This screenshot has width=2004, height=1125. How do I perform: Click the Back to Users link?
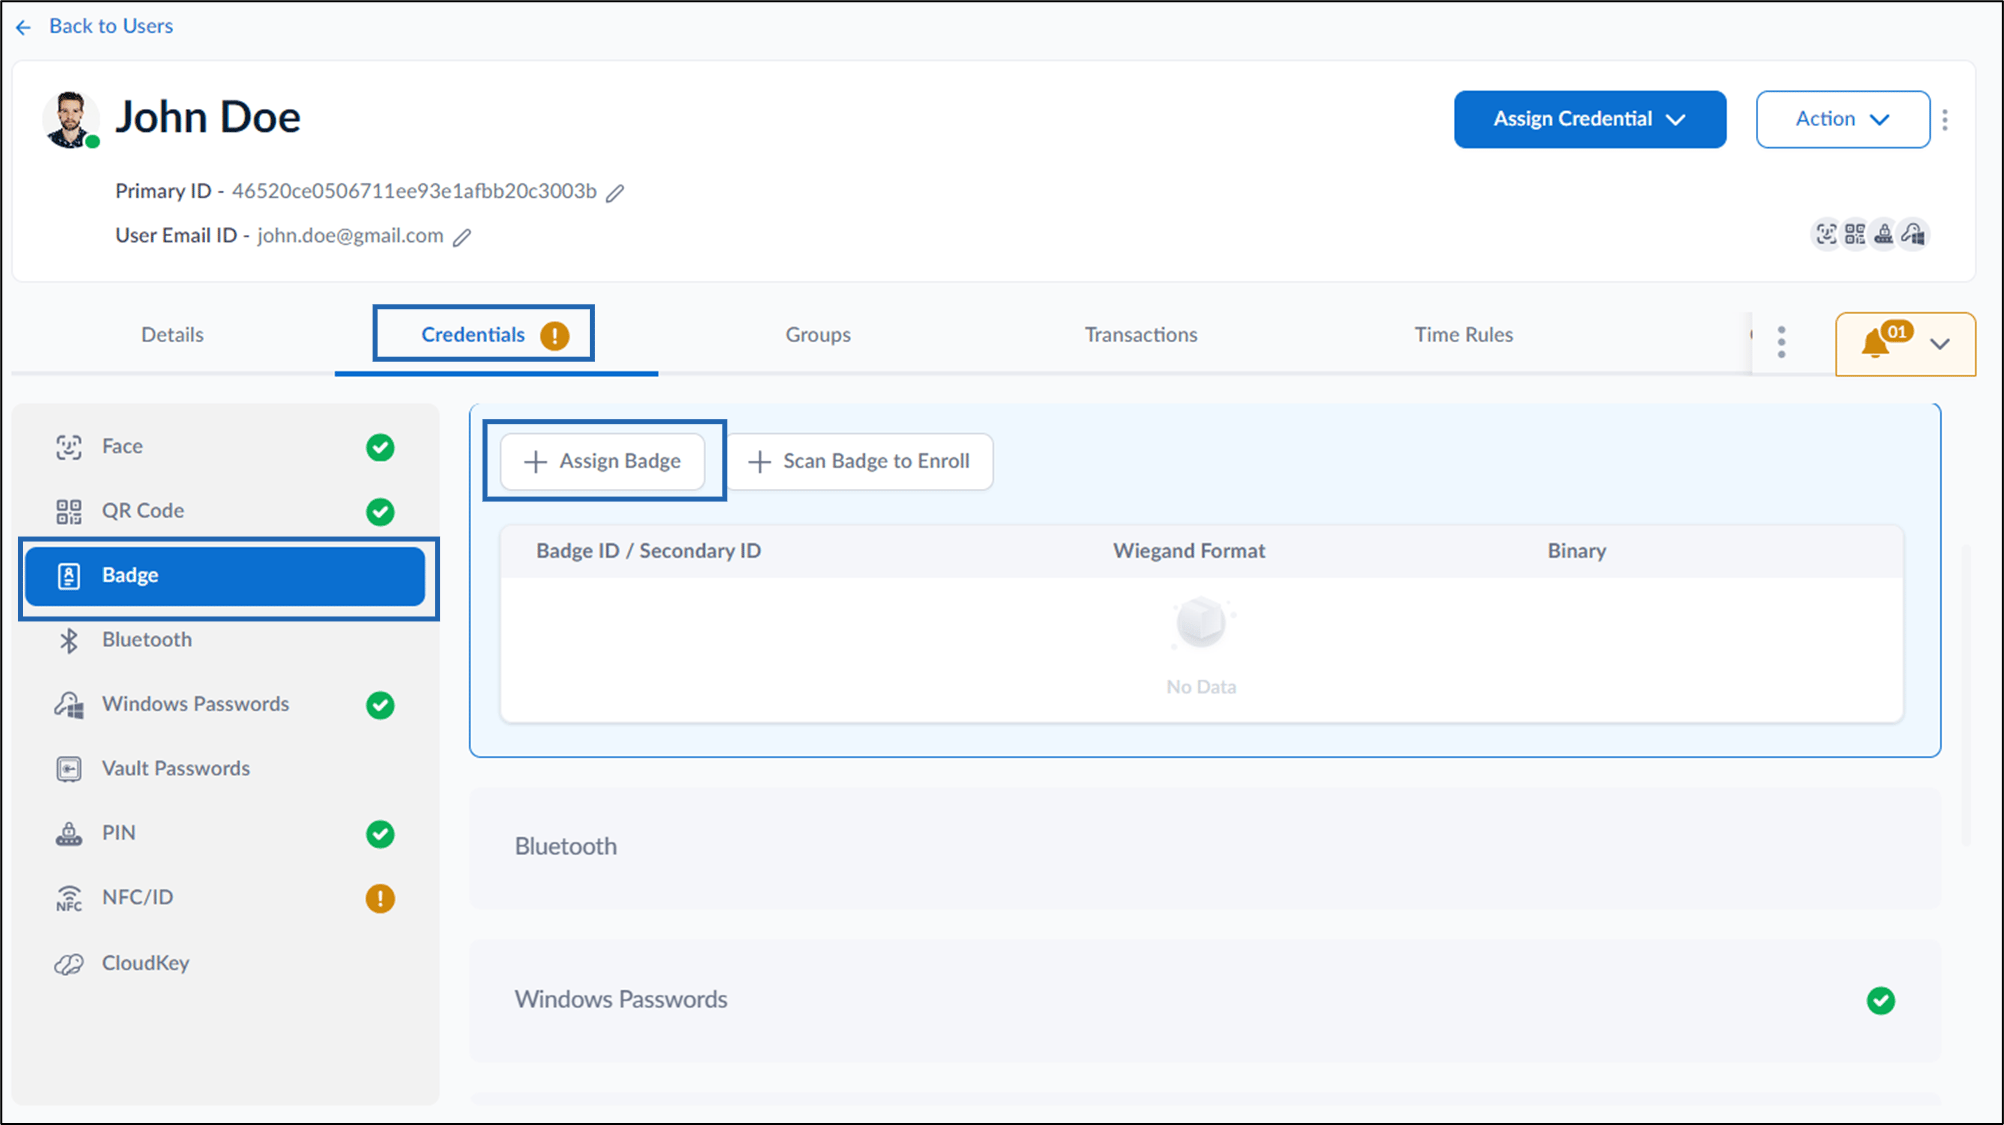(111, 27)
